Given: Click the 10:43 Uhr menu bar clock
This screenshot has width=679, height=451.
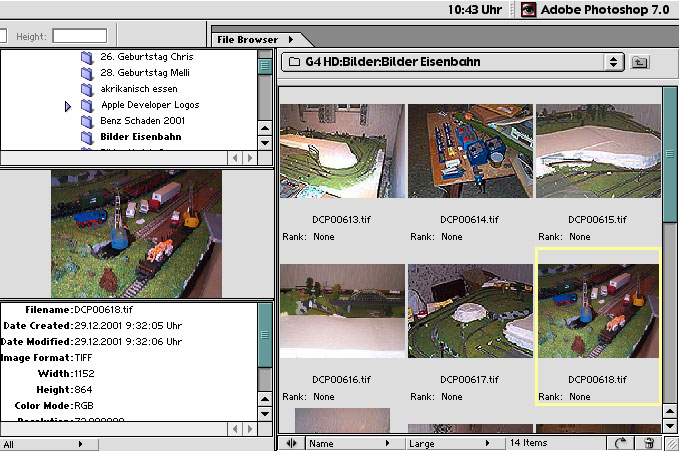Looking at the screenshot, I should point(475,10).
